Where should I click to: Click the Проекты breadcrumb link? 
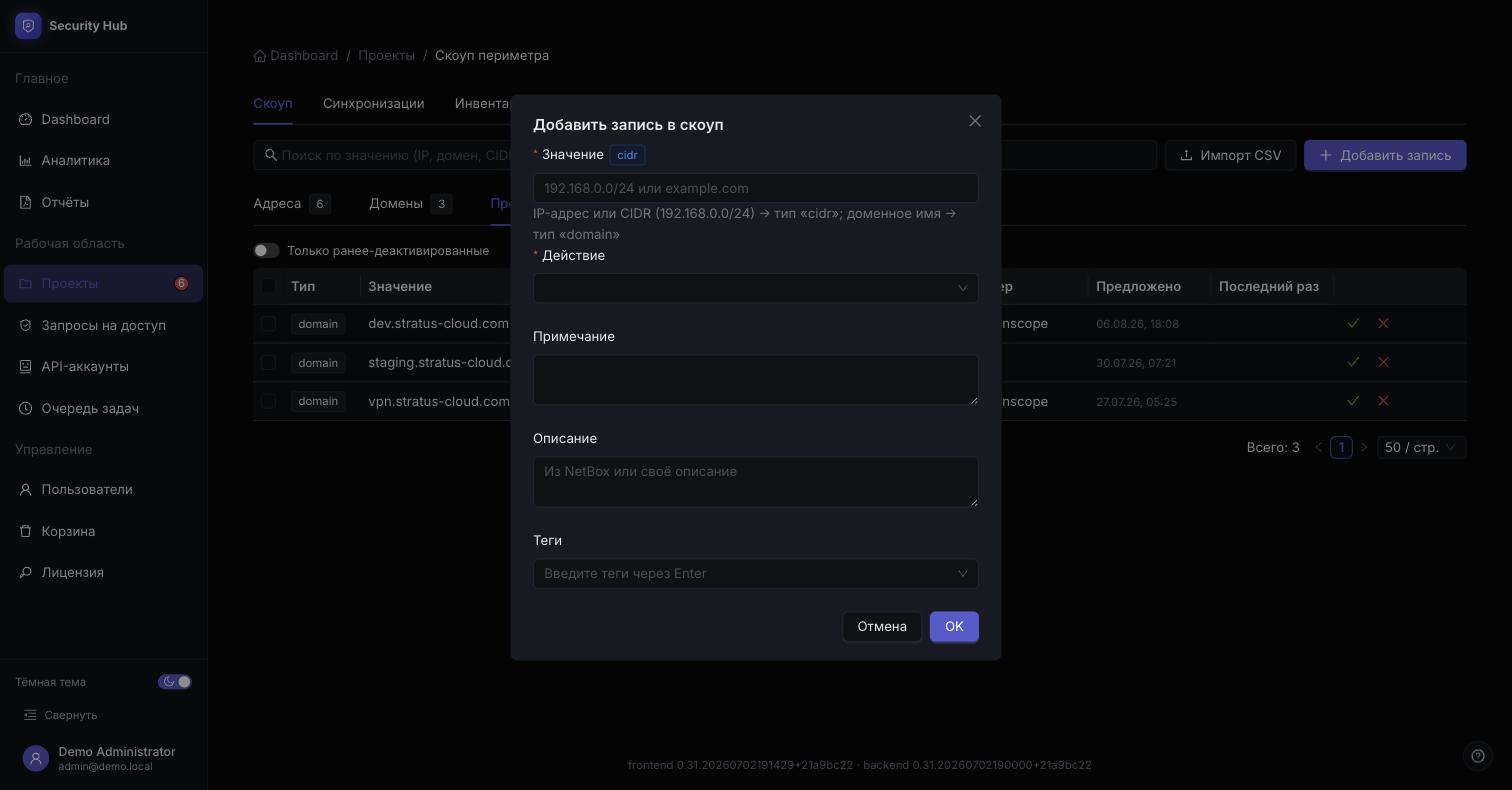[x=387, y=56]
